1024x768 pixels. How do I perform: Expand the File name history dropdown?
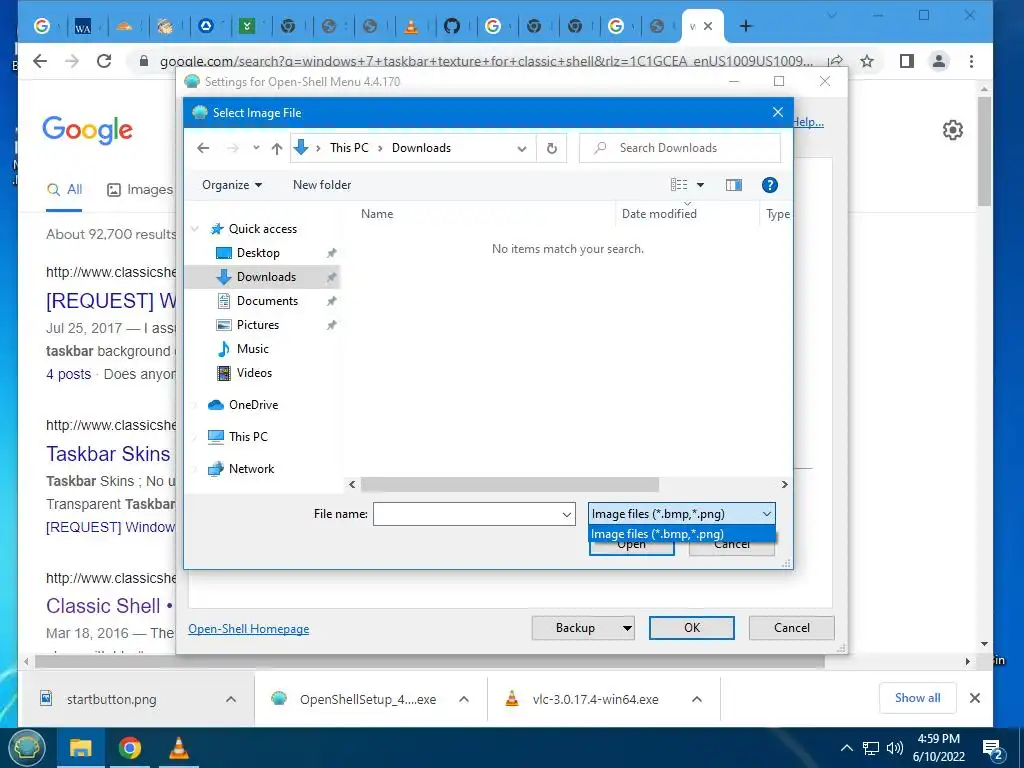(567, 515)
